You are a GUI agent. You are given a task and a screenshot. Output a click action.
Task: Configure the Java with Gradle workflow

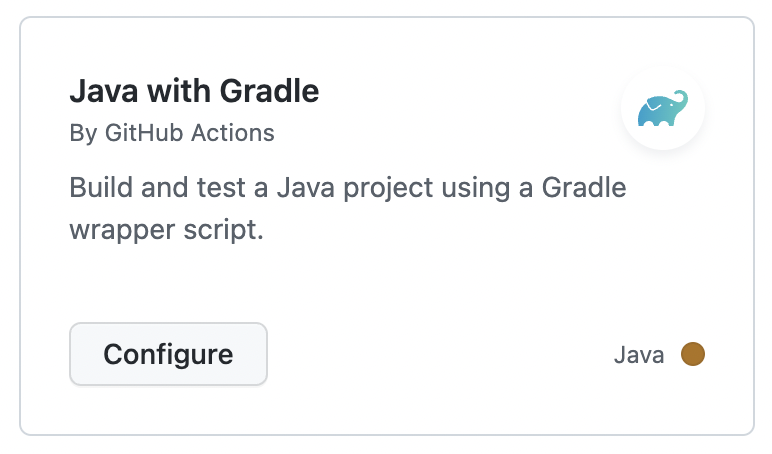click(x=168, y=354)
